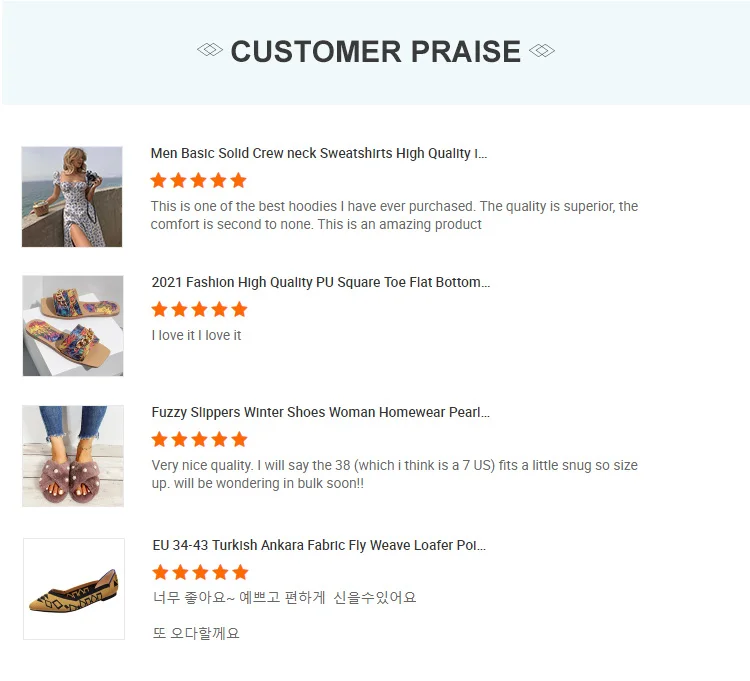Screen dimensions: 750x681
Task: Click the diamond ornament right of Customer Praise
Action: tap(541, 51)
